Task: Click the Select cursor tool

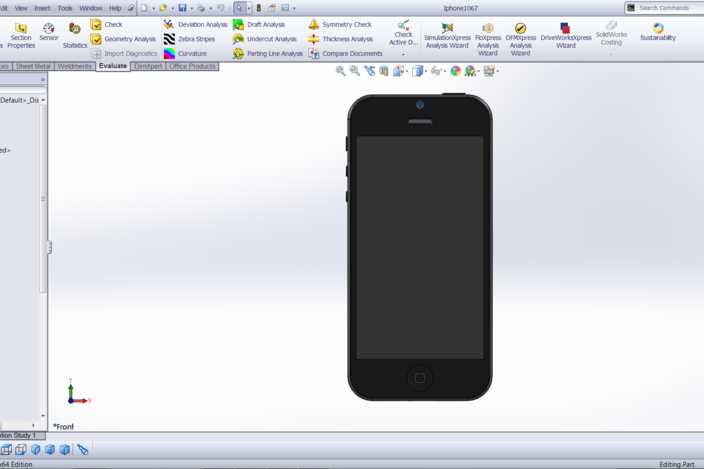Action: [x=240, y=8]
